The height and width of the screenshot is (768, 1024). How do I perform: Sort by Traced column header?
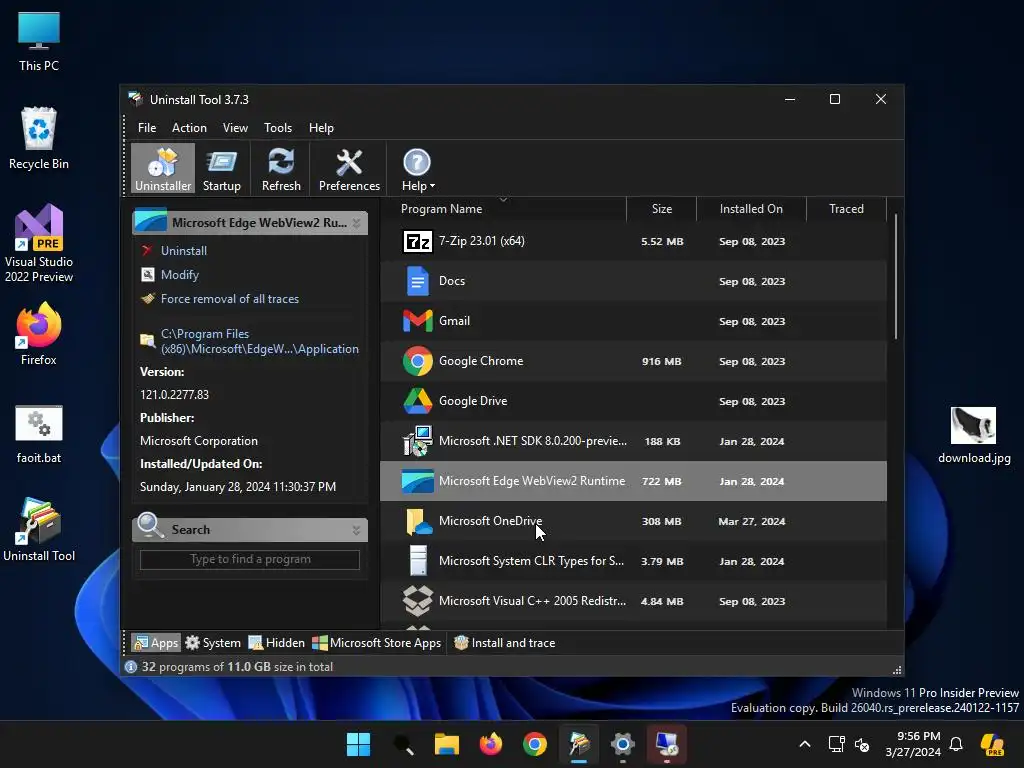click(x=846, y=209)
